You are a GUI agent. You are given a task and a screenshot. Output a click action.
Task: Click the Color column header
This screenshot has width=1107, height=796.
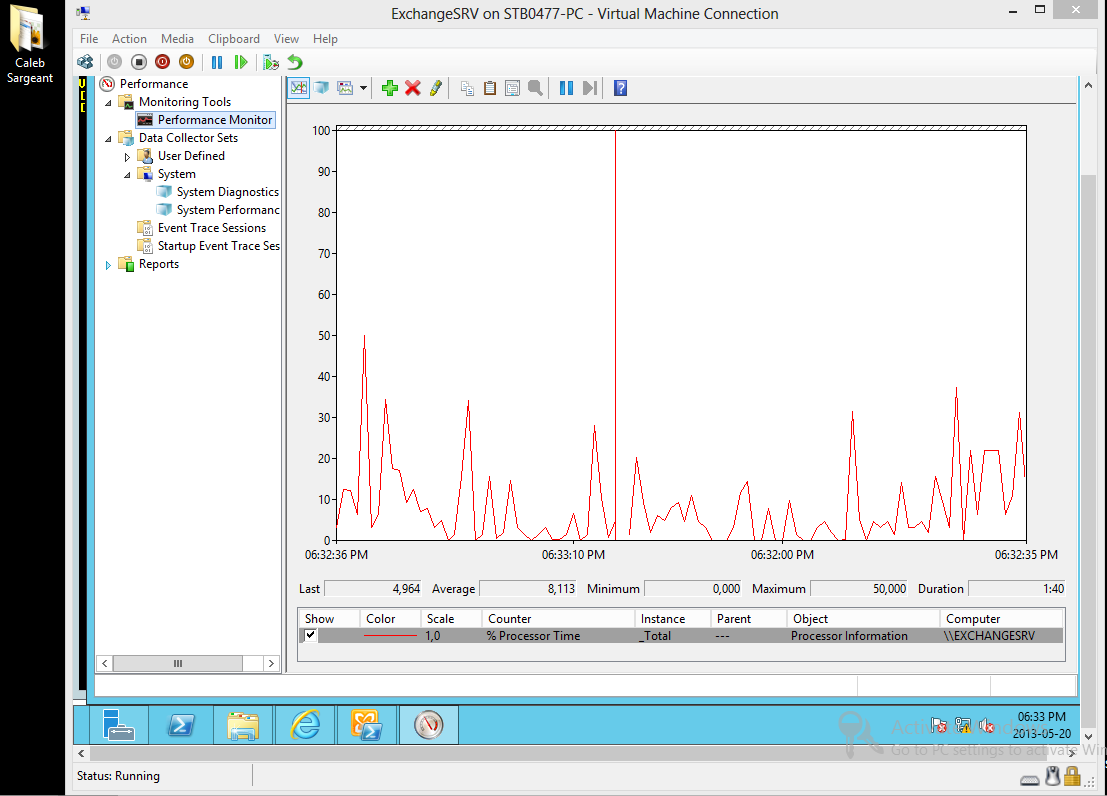[x=390, y=619]
